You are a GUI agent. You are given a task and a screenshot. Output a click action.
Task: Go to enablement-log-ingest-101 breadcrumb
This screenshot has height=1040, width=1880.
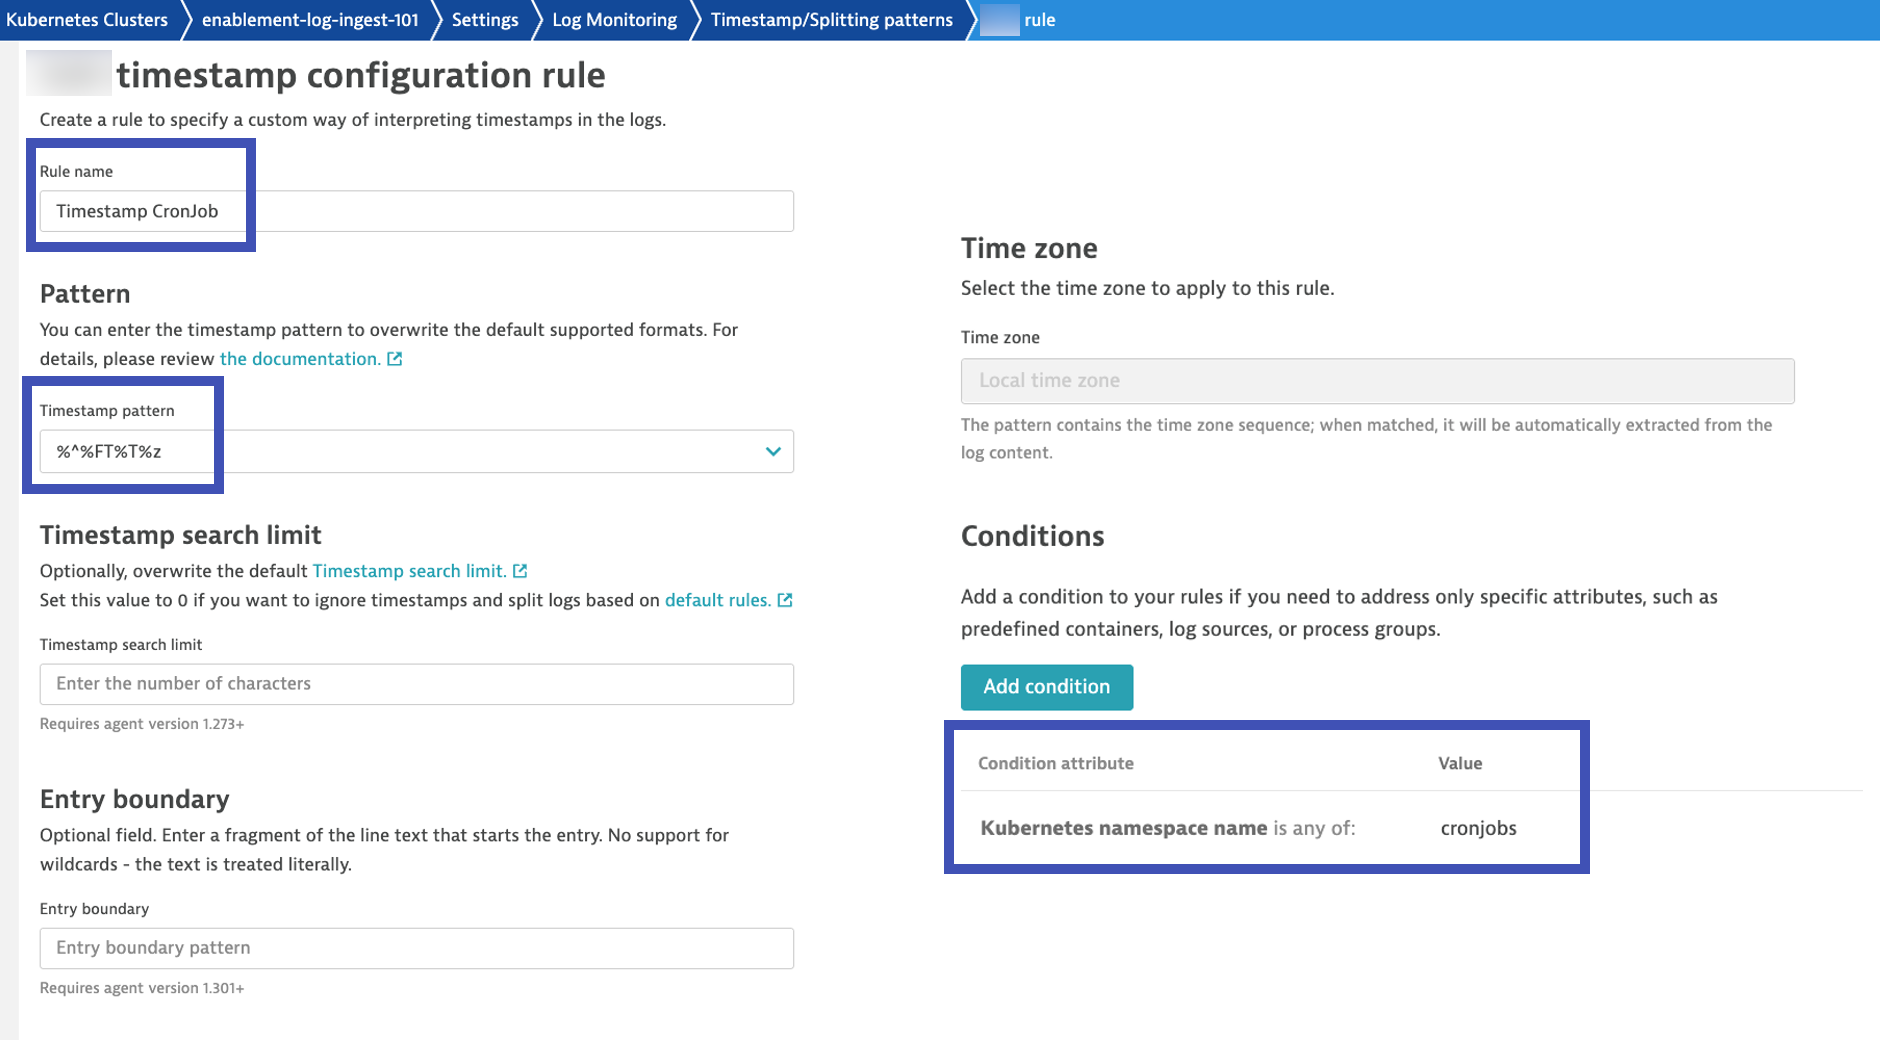(310, 20)
